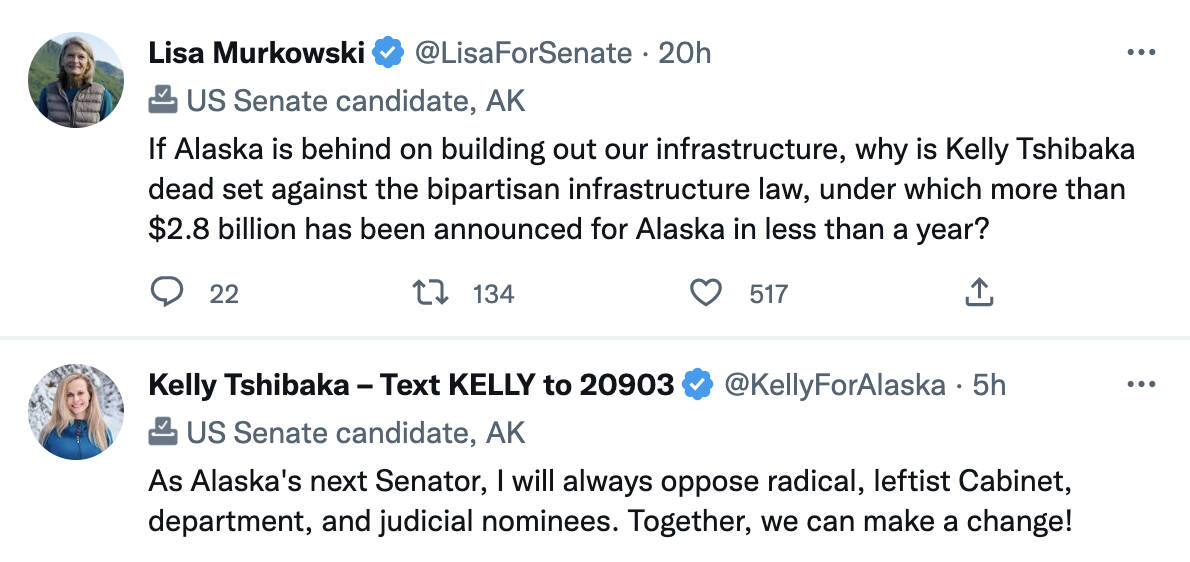Screen dimensions: 1190x562
Task: Open more options on Murkowski's tweet
Action: (x=1141, y=52)
